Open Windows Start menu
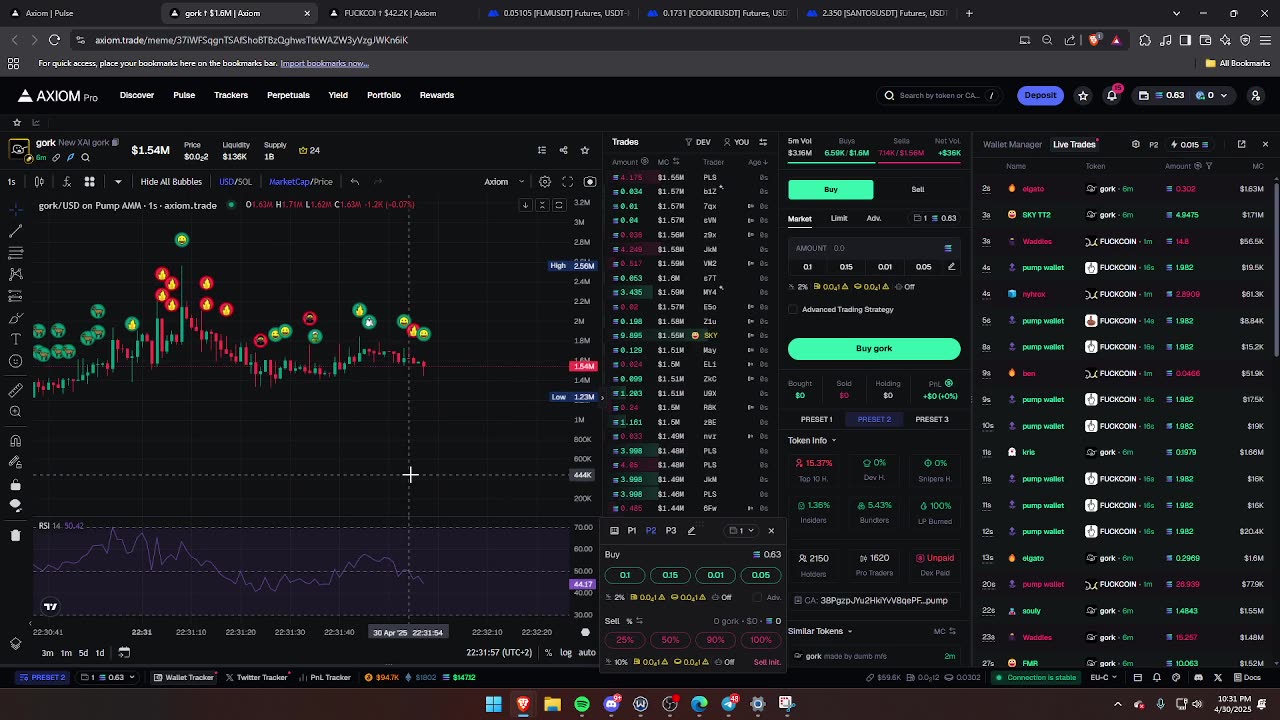The width and height of the screenshot is (1280, 720). click(x=493, y=704)
